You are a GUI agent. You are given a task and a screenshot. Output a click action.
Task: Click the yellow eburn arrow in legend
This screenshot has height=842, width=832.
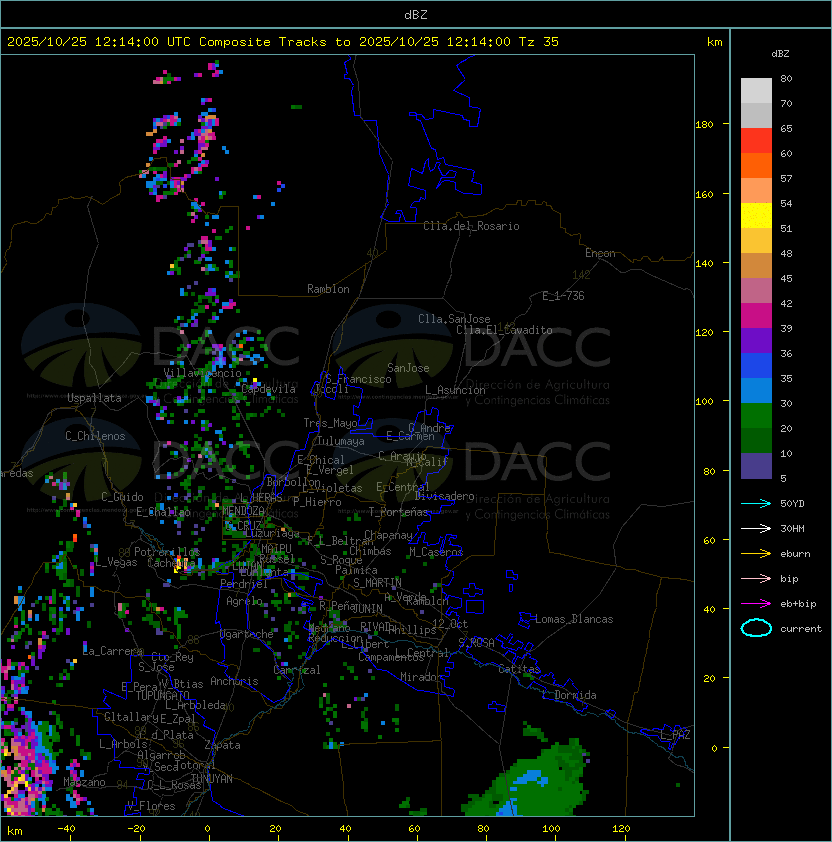point(756,554)
